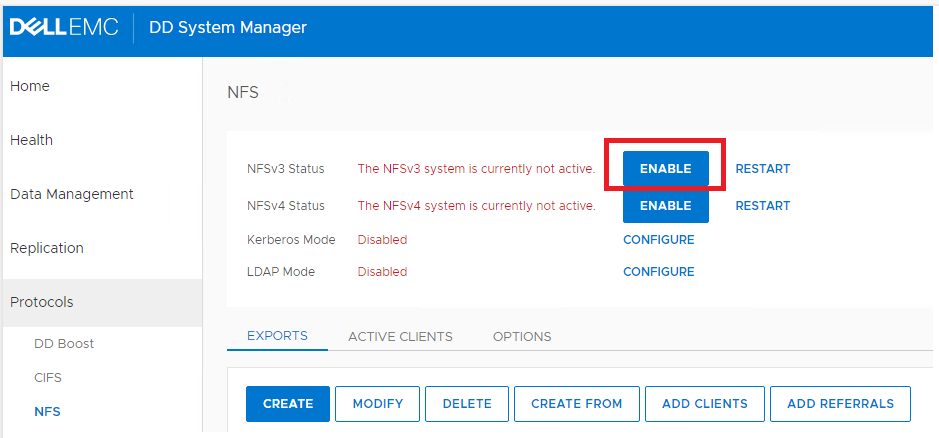Open CIFS protocol page

[x=48, y=378]
